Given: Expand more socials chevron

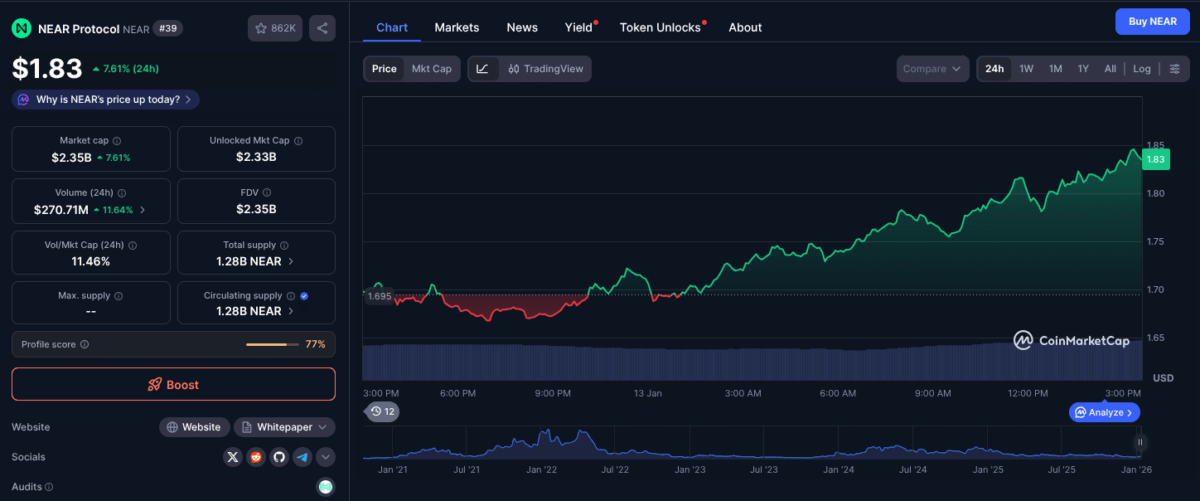Looking at the screenshot, I should tap(325, 457).
